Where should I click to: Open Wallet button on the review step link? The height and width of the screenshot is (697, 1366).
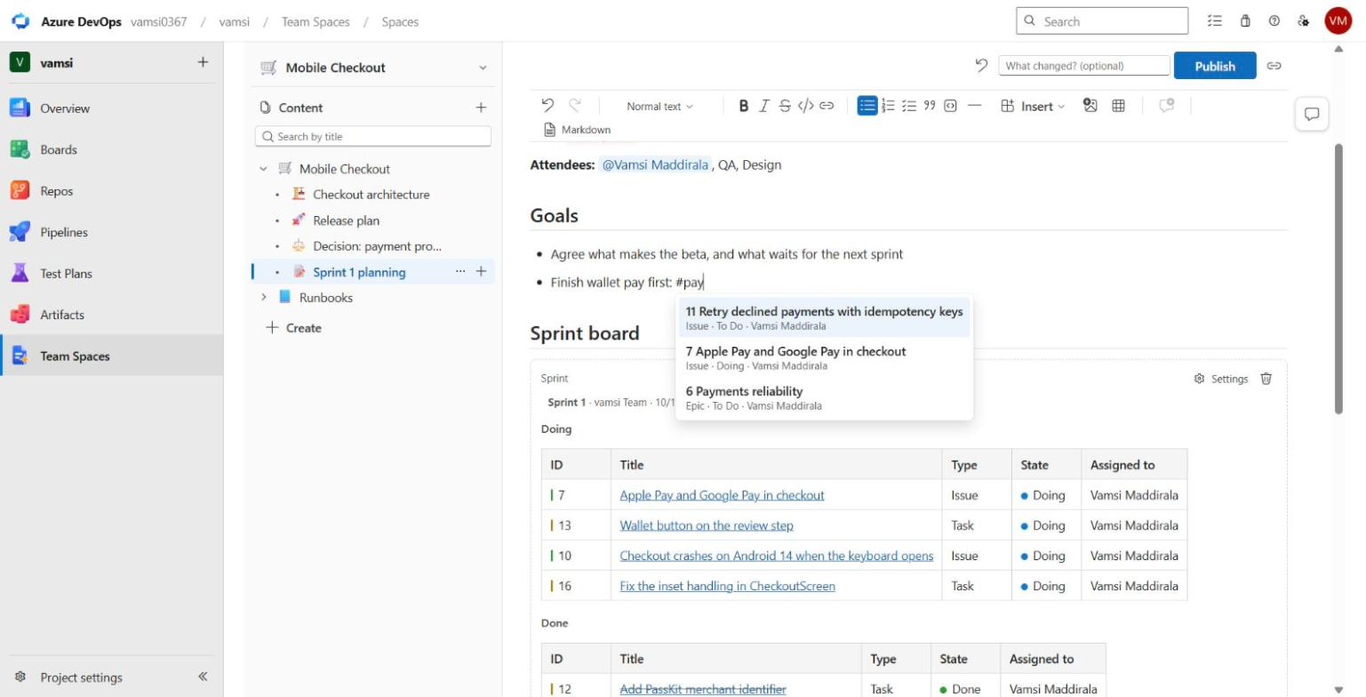pos(706,525)
